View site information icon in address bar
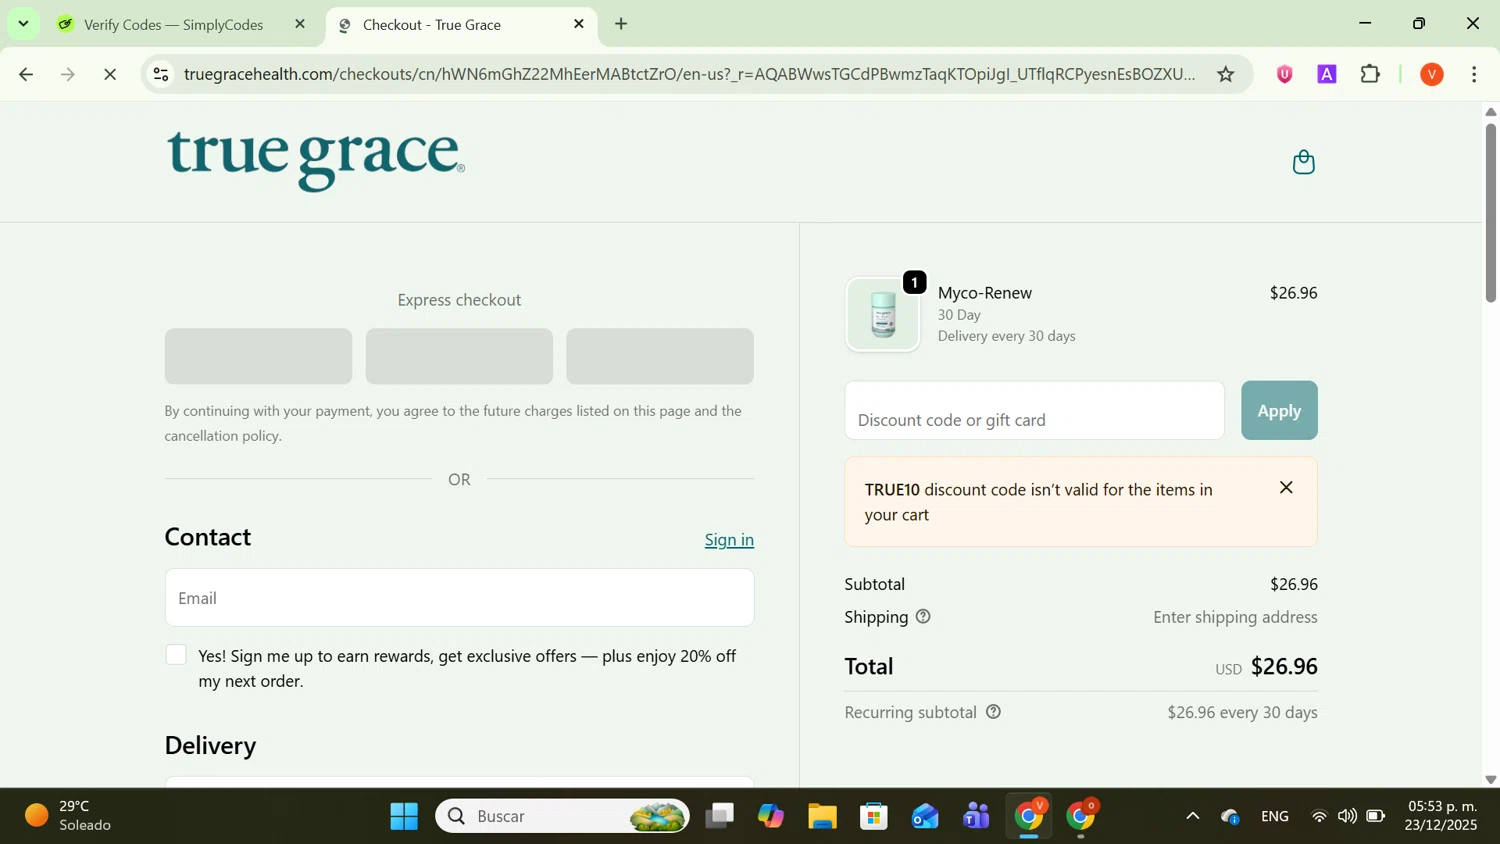The height and width of the screenshot is (844, 1500). 161,74
